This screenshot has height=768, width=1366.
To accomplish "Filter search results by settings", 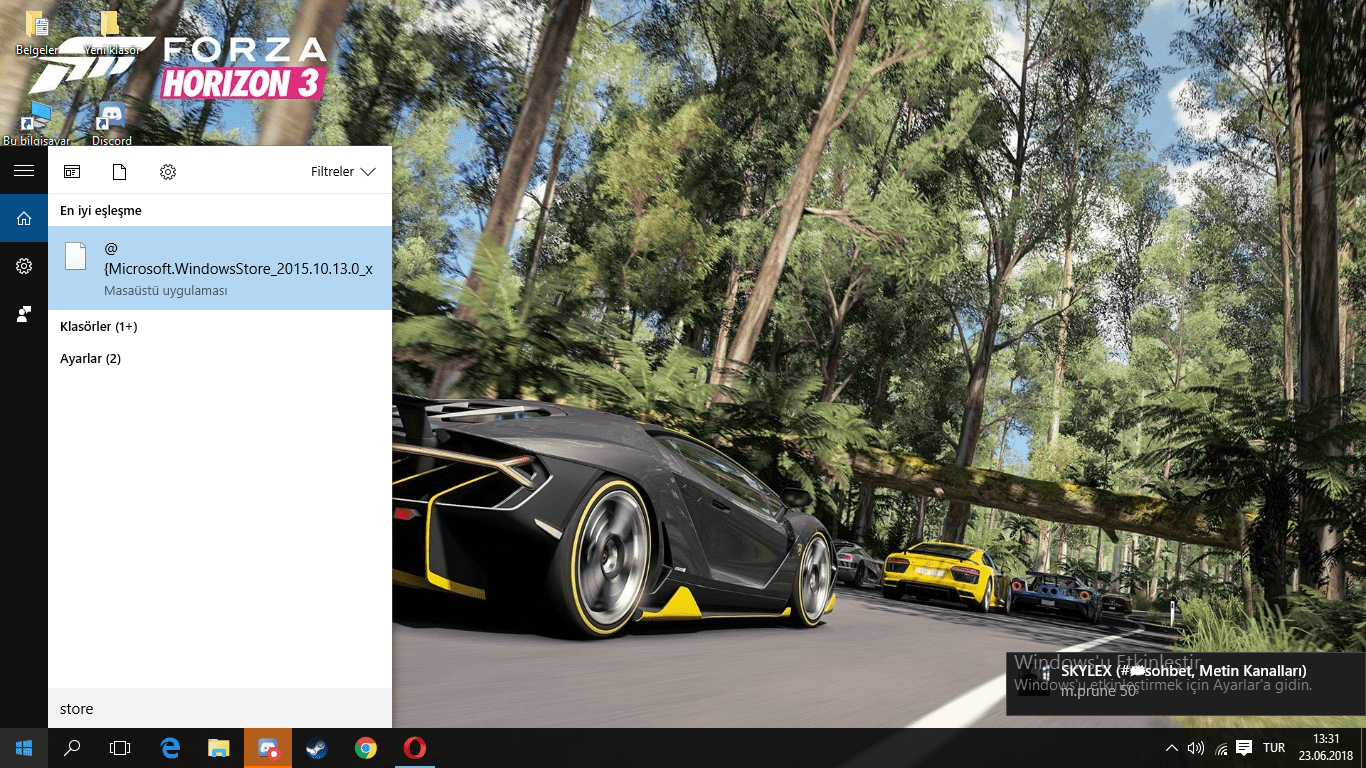I will pyautogui.click(x=168, y=172).
